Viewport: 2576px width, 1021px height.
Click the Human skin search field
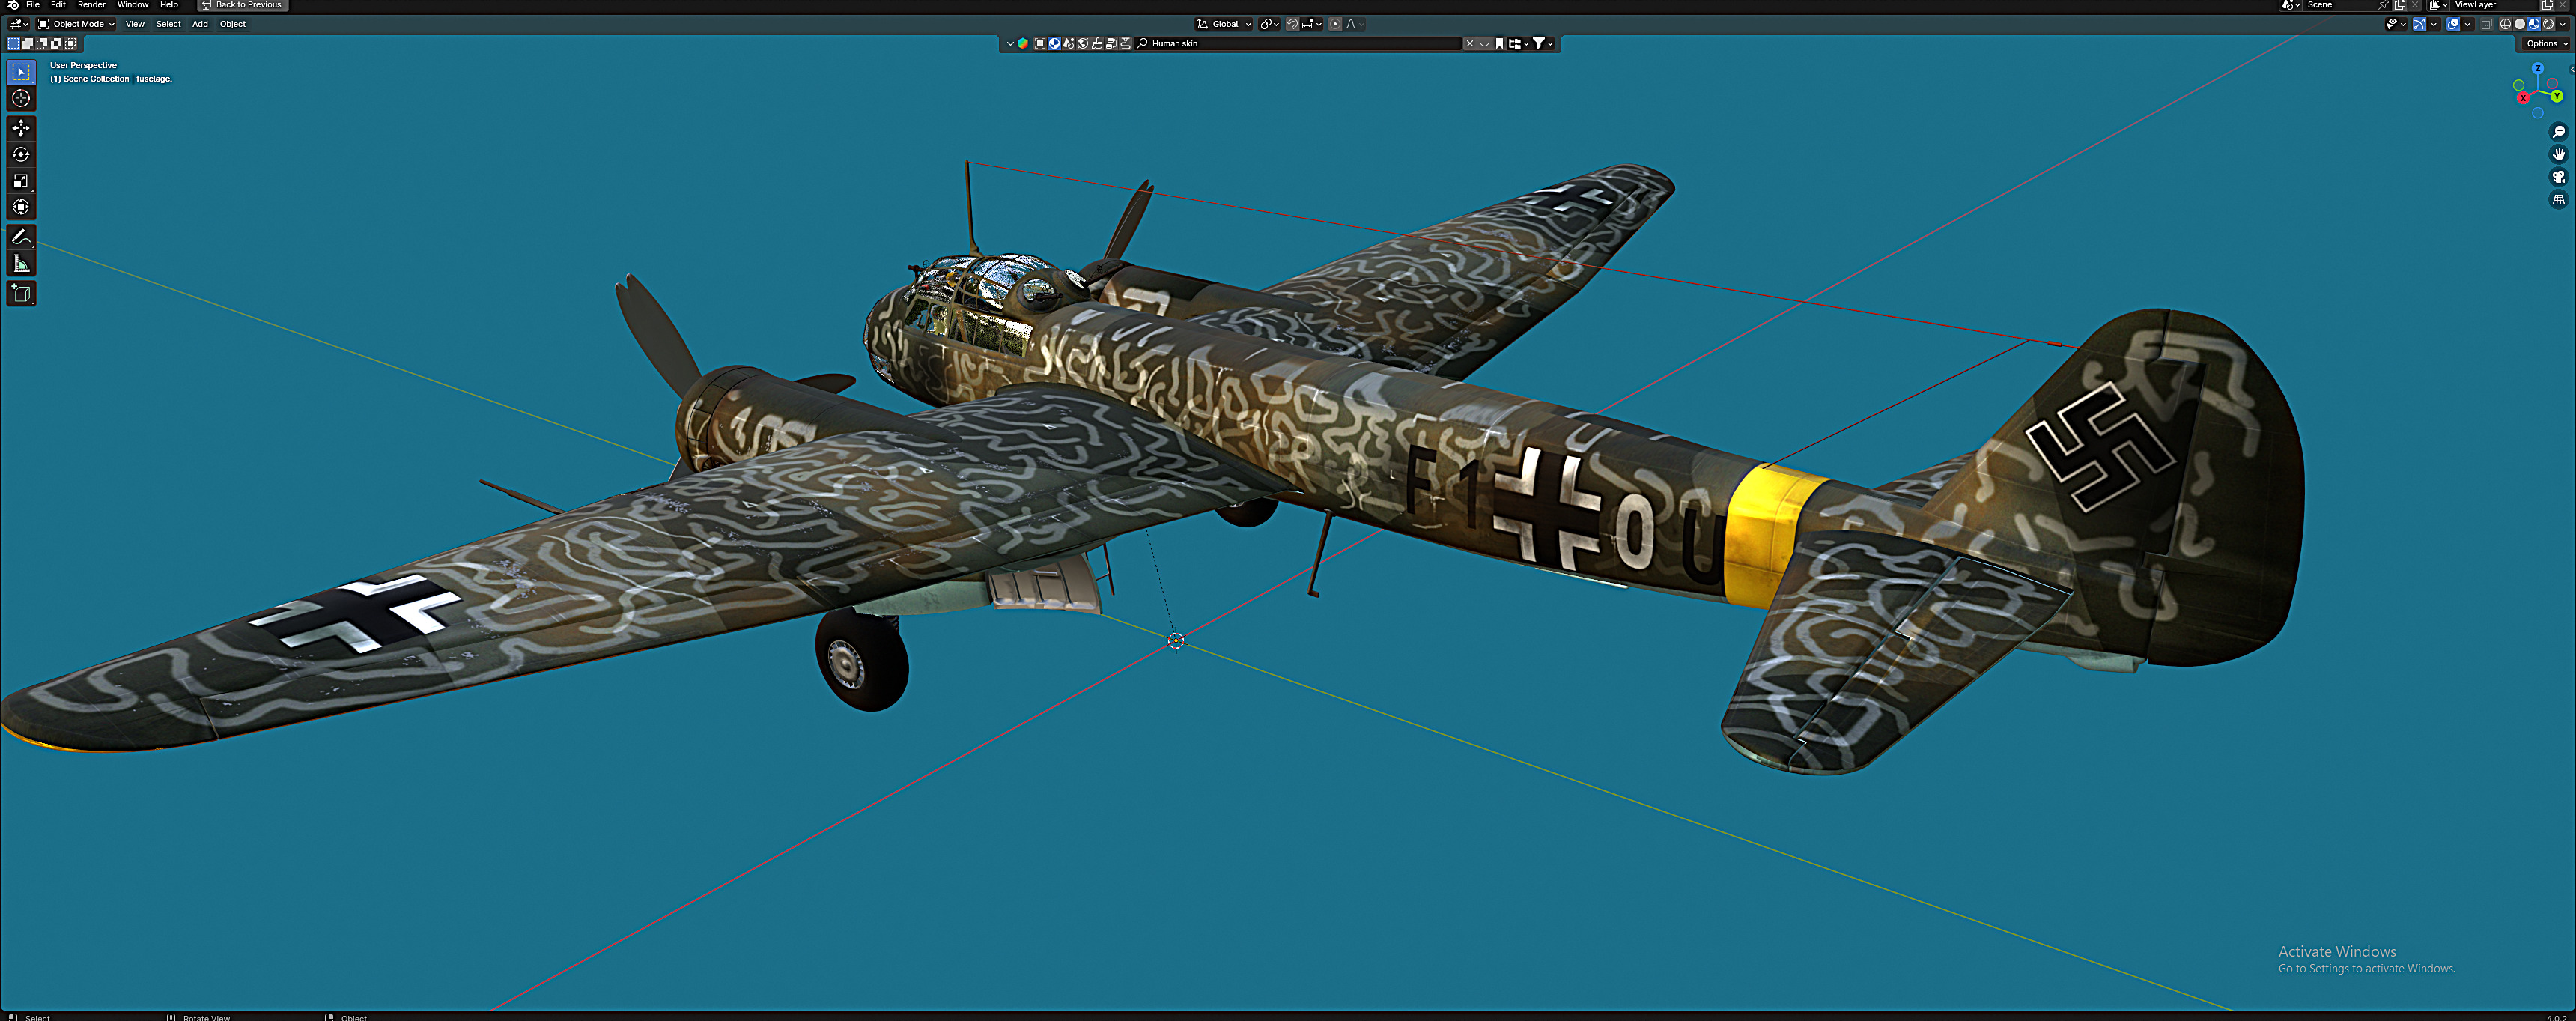coord(1298,44)
